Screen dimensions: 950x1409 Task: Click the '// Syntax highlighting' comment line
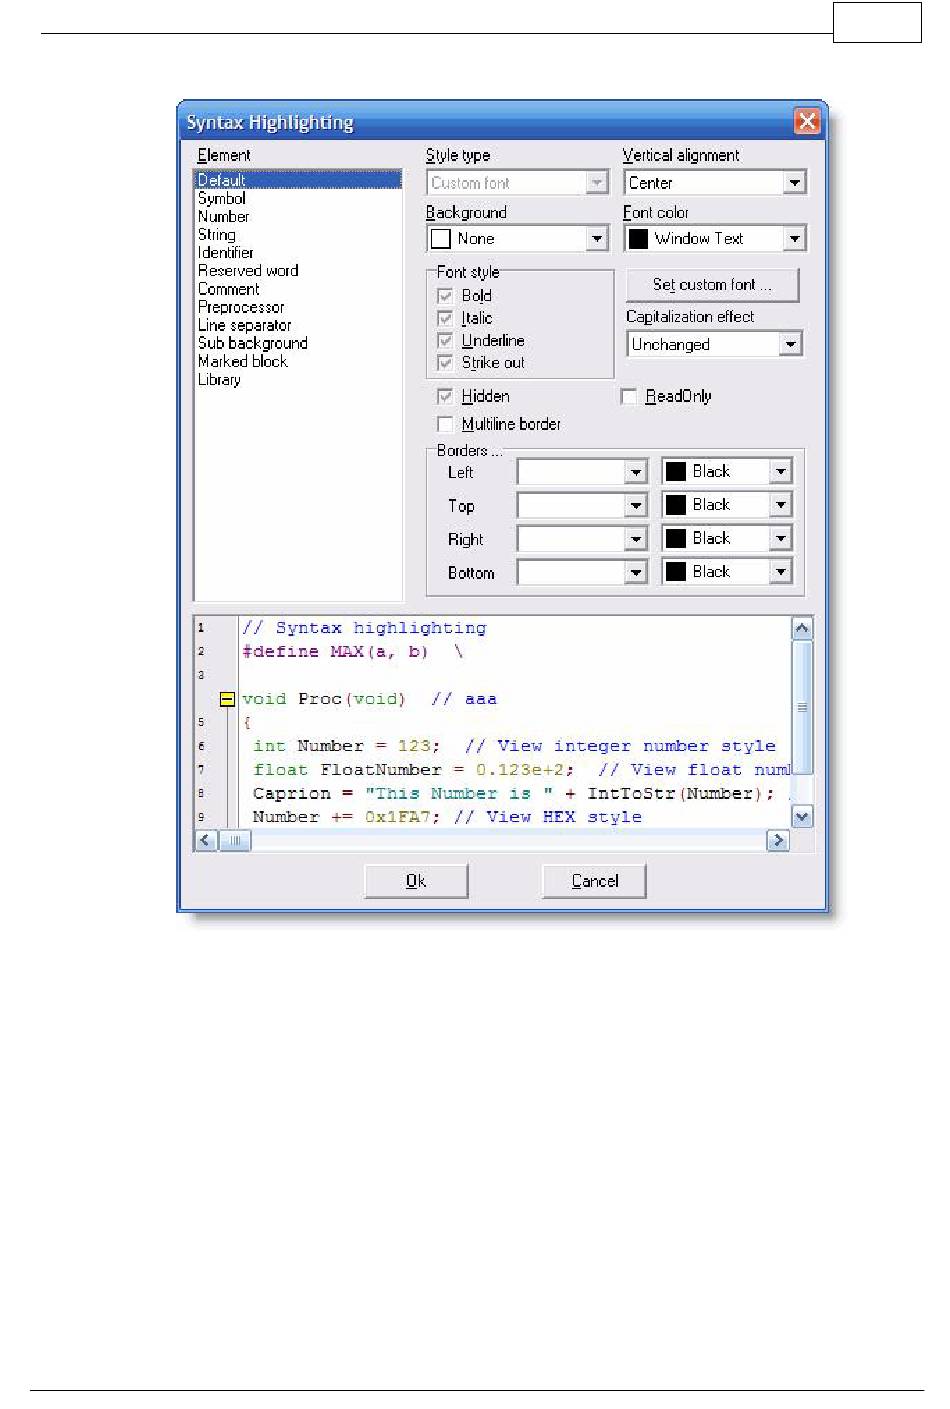pos(364,628)
